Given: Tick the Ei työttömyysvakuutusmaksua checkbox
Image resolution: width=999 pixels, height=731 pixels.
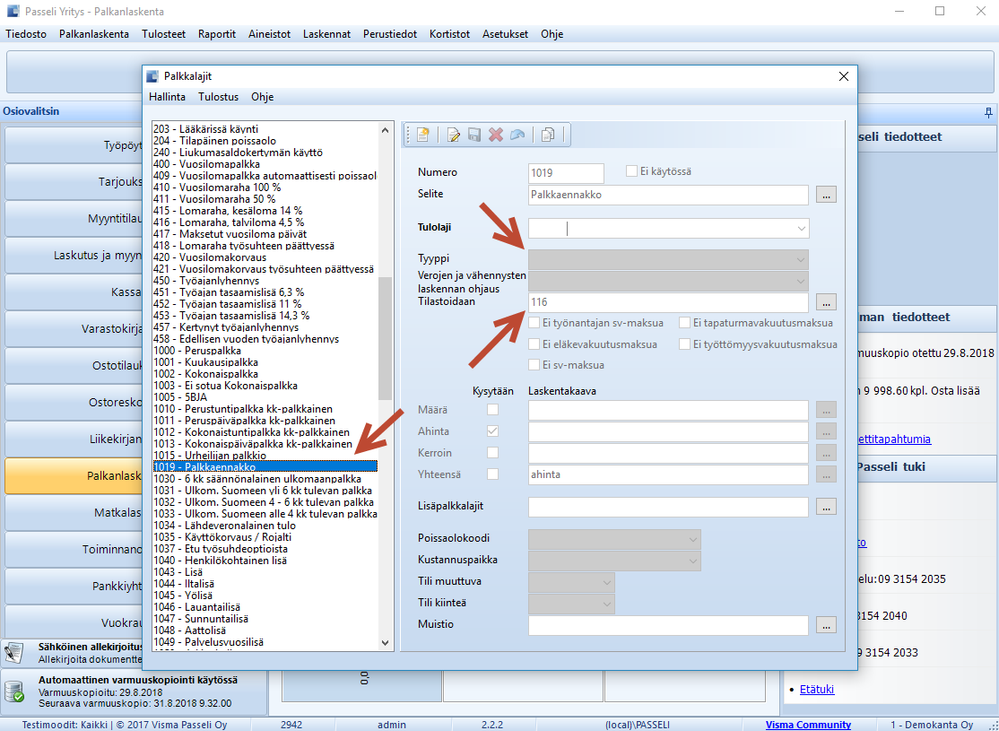Looking at the screenshot, I should tap(684, 344).
